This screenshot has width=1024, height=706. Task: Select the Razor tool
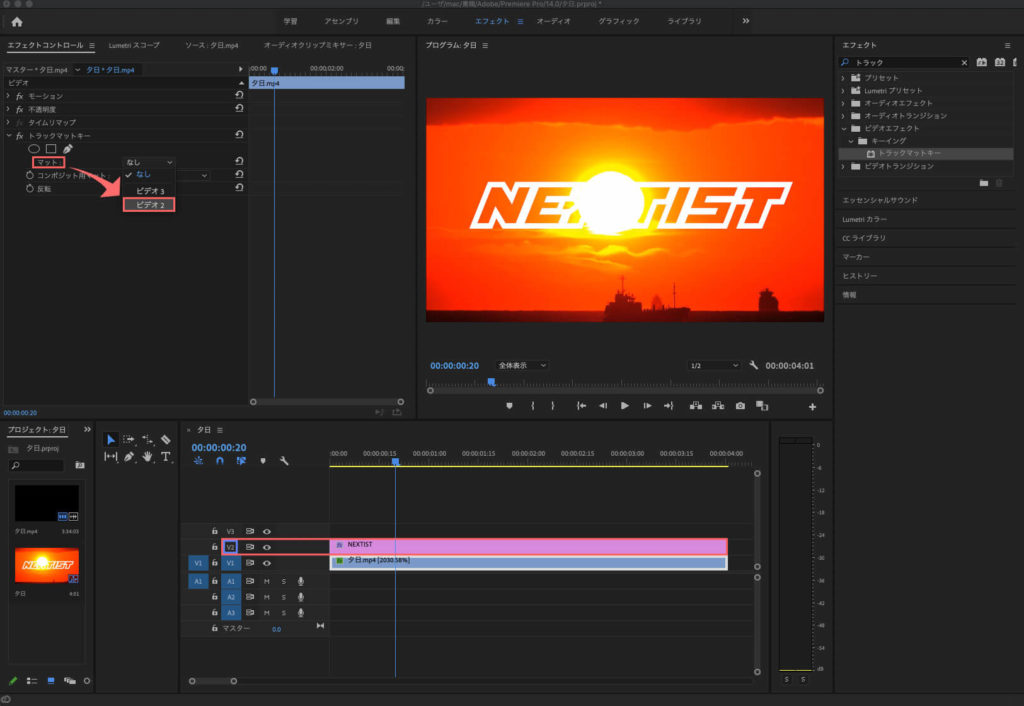coord(165,440)
